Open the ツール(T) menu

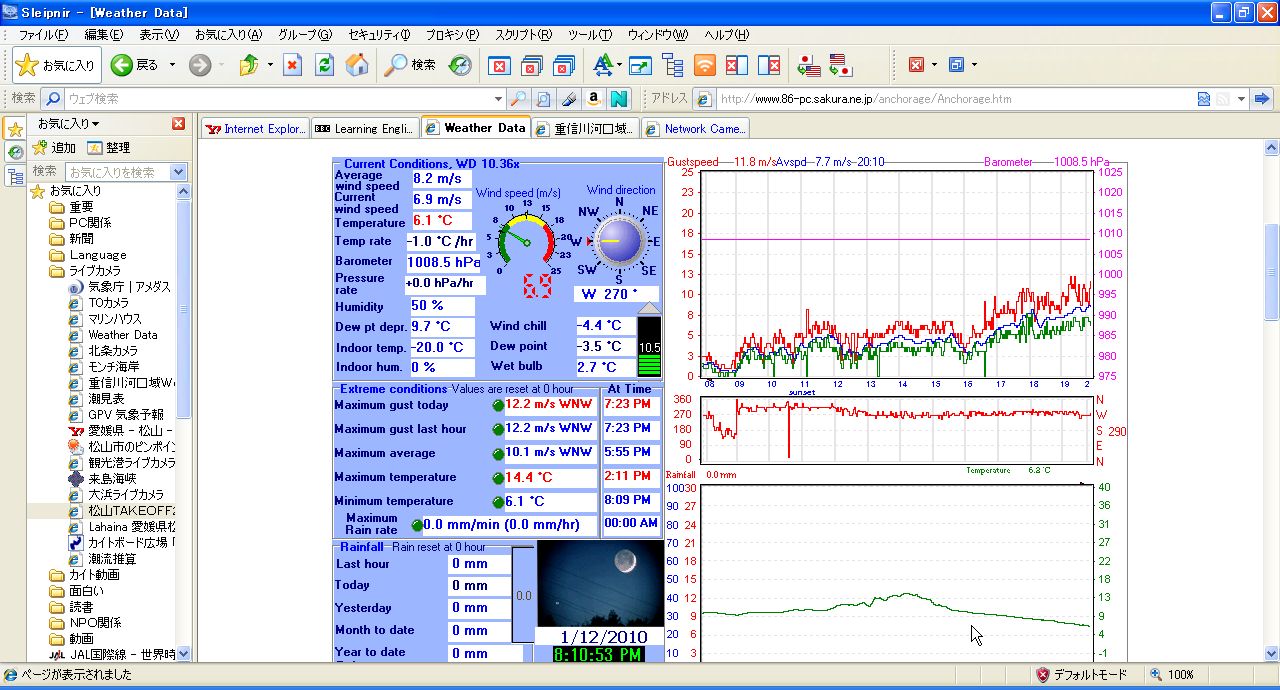tap(589, 35)
